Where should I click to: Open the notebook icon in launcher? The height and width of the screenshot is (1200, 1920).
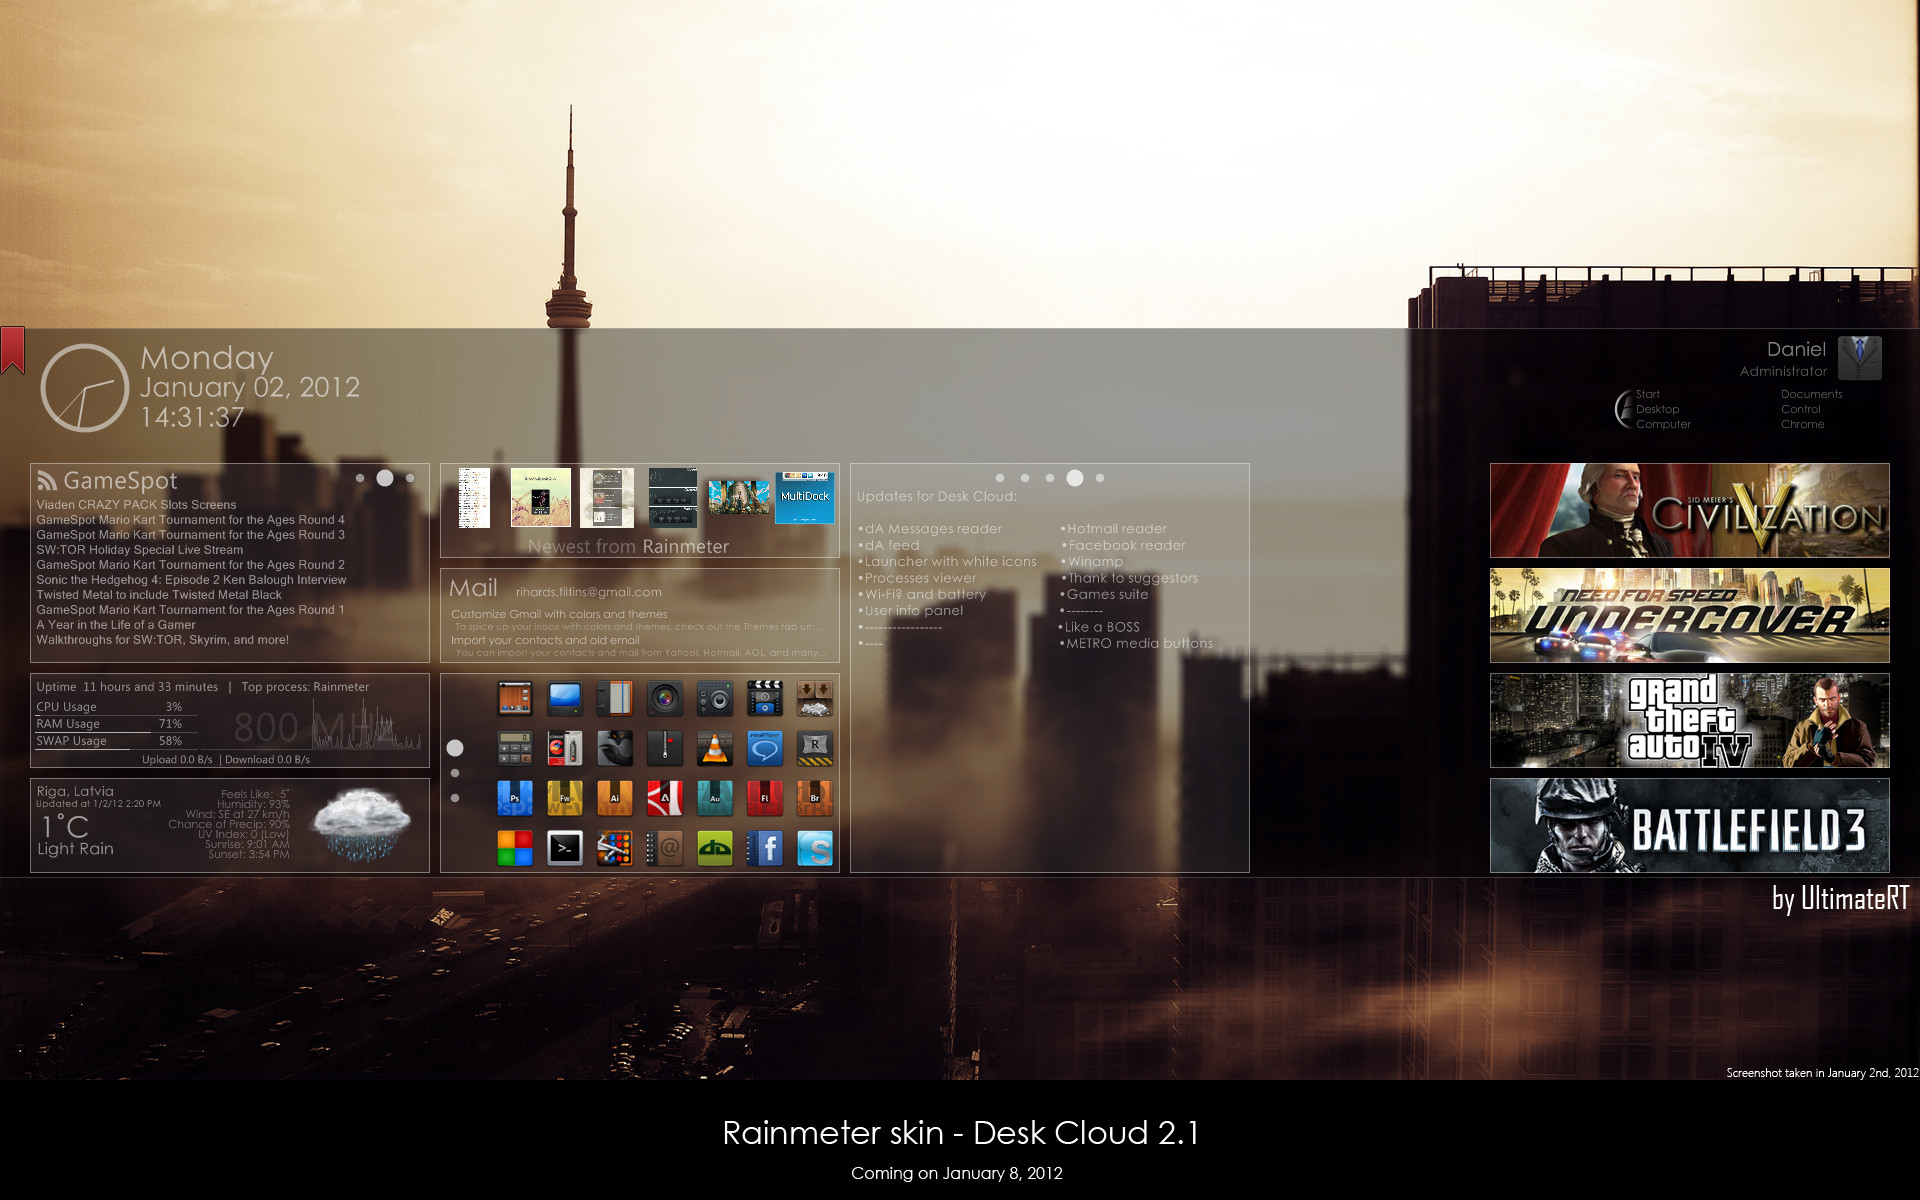pyautogui.click(x=615, y=698)
